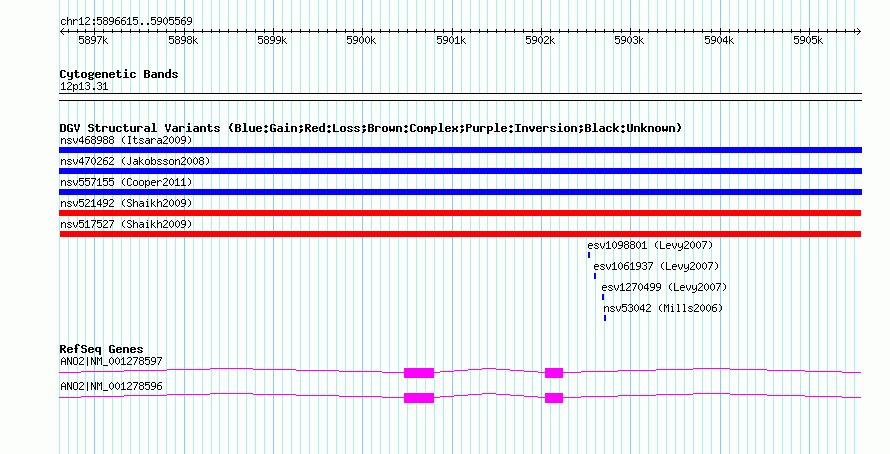Click the 5899k ruler tick label

(x=272, y=40)
